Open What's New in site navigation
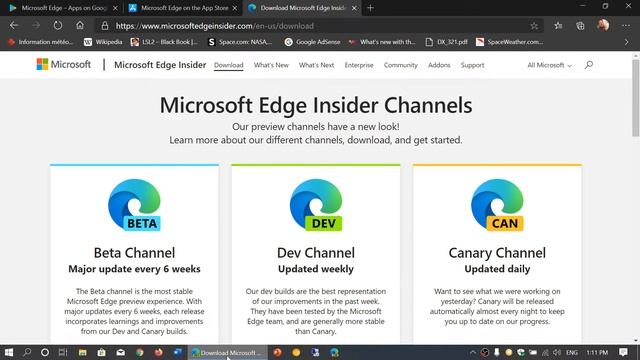Viewport: 640px width, 360px height. coord(271,65)
